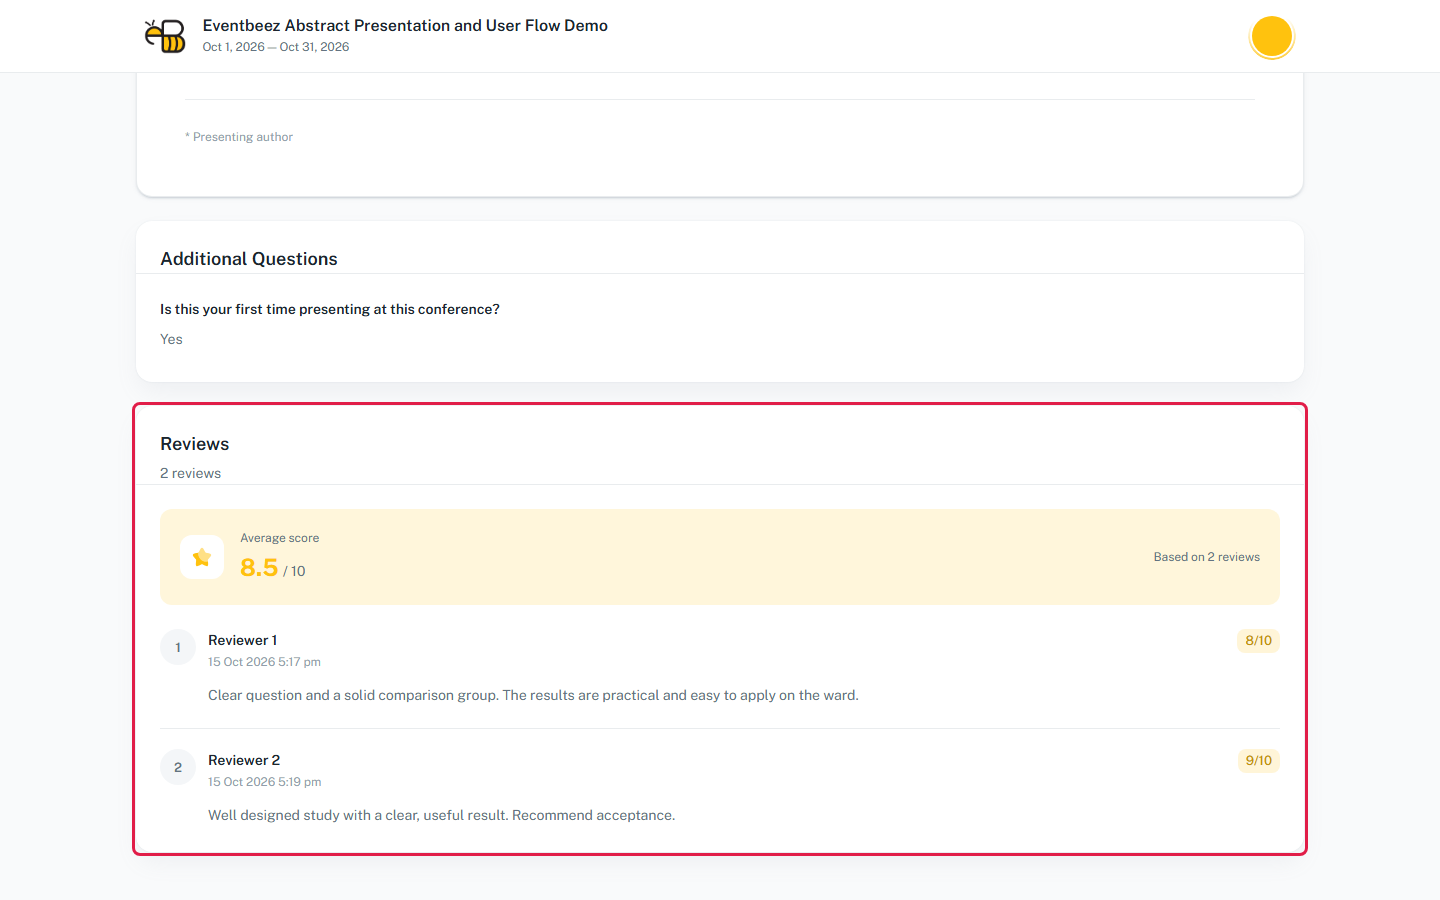
Task: Click the 'Based on 2 reviews' text
Action: (x=1207, y=557)
